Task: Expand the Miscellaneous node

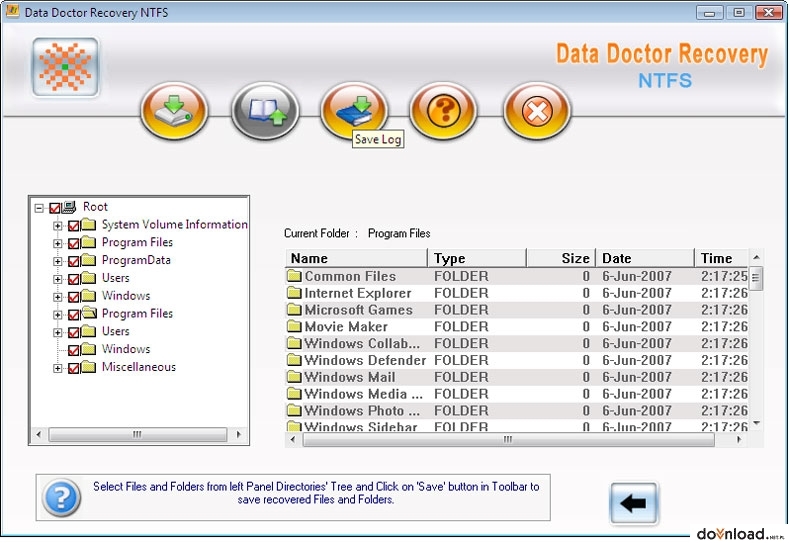Action: pyautogui.click(x=58, y=368)
